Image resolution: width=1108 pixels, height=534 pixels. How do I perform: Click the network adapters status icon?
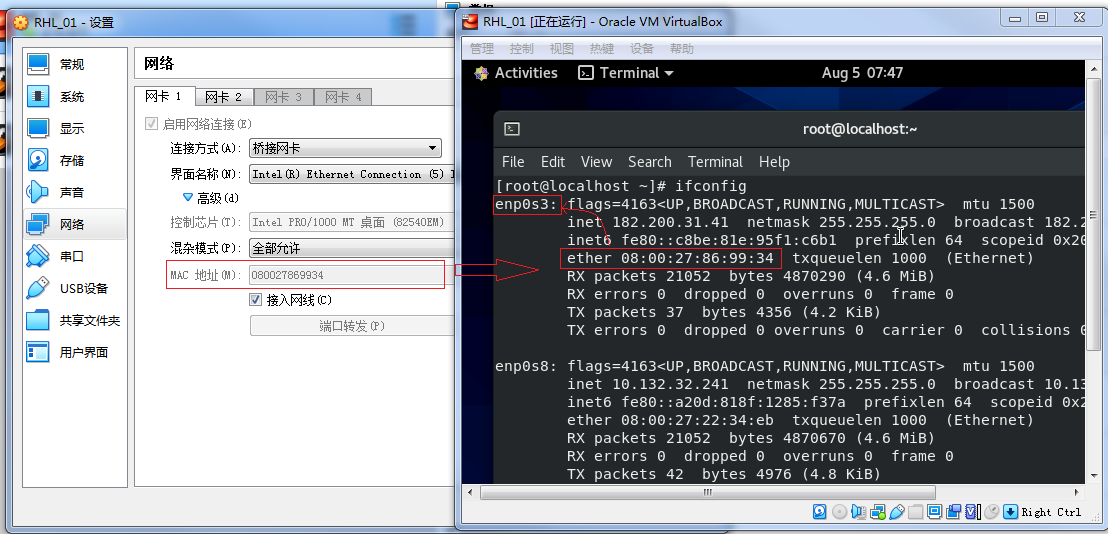878,511
